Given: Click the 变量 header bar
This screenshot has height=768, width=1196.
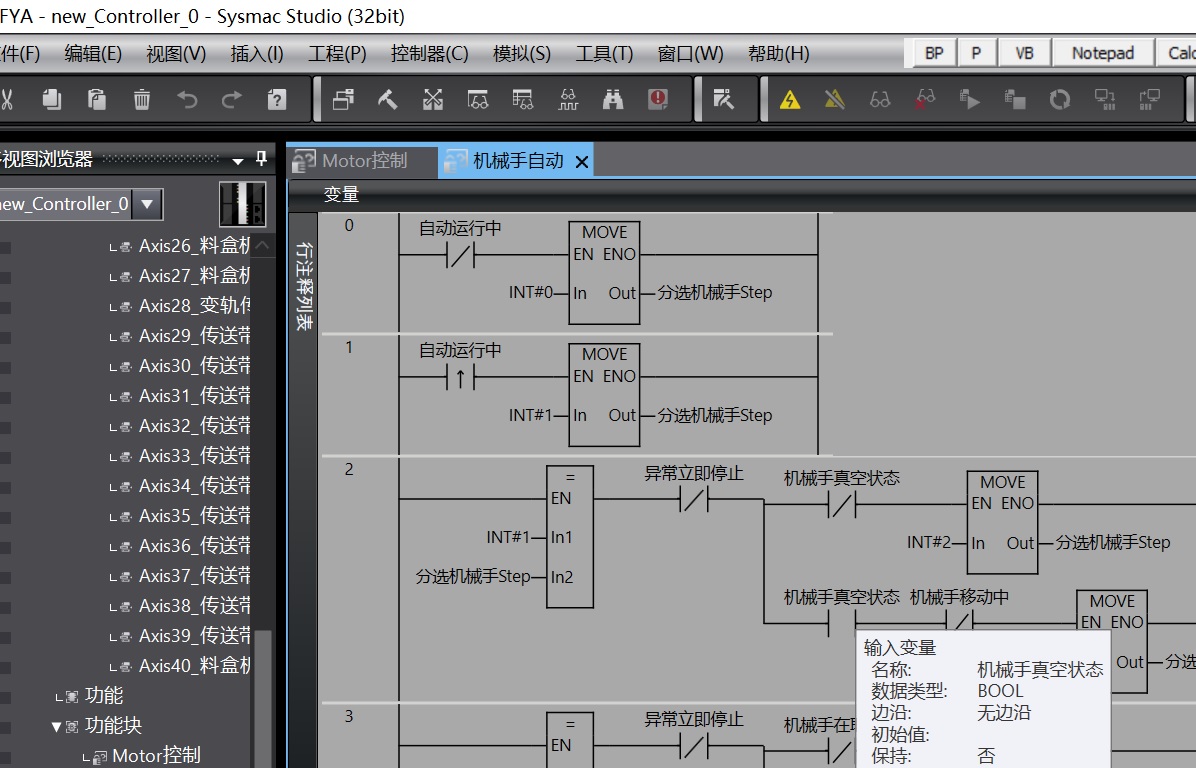Looking at the screenshot, I should (341, 195).
